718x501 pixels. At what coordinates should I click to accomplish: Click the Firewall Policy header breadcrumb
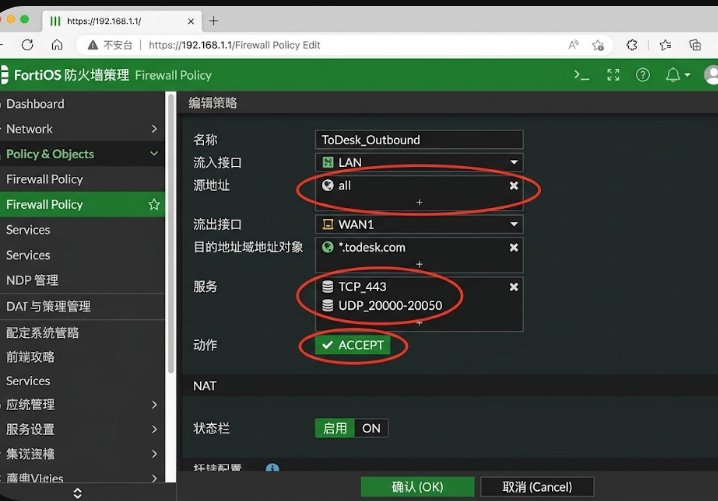pyautogui.click(x=173, y=75)
